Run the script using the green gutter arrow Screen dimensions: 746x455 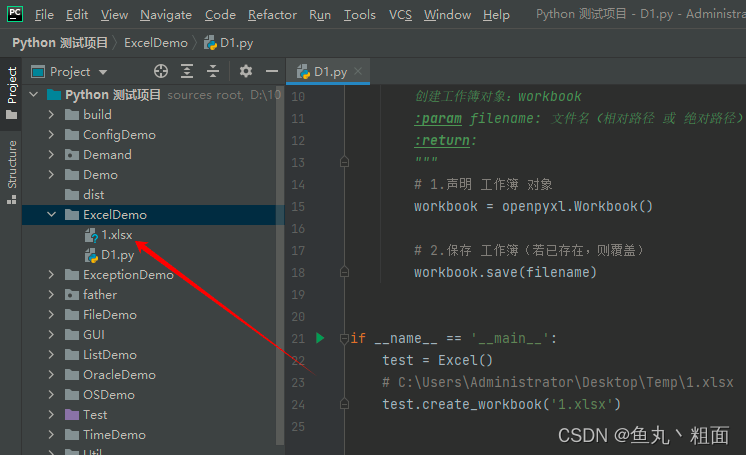(x=320, y=338)
